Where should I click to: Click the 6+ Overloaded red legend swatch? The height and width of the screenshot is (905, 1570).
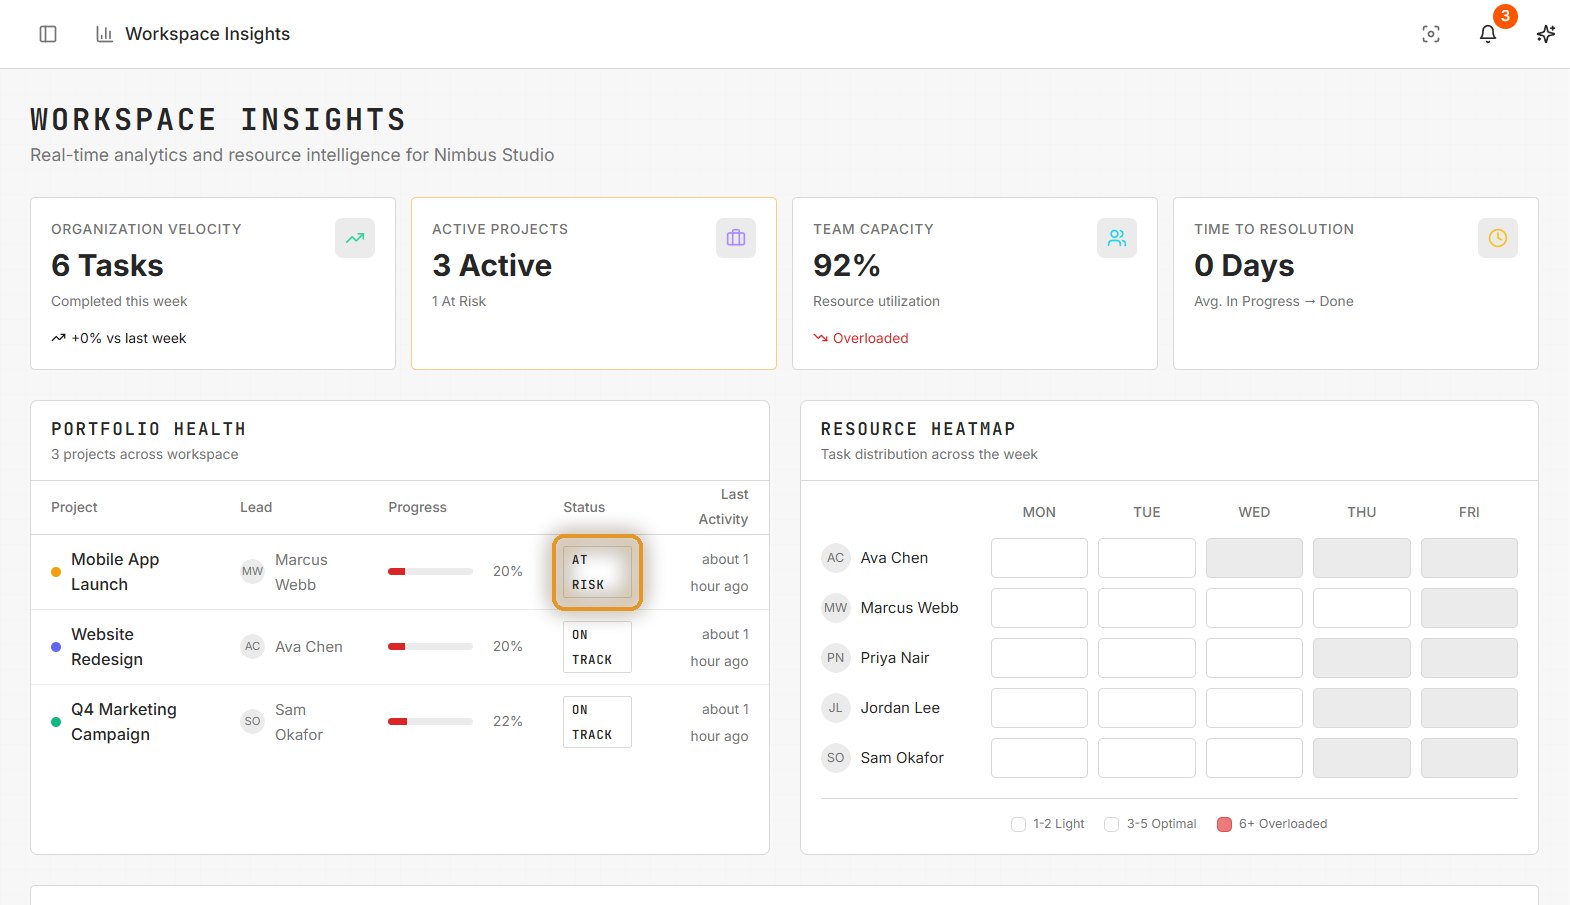click(1224, 824)
